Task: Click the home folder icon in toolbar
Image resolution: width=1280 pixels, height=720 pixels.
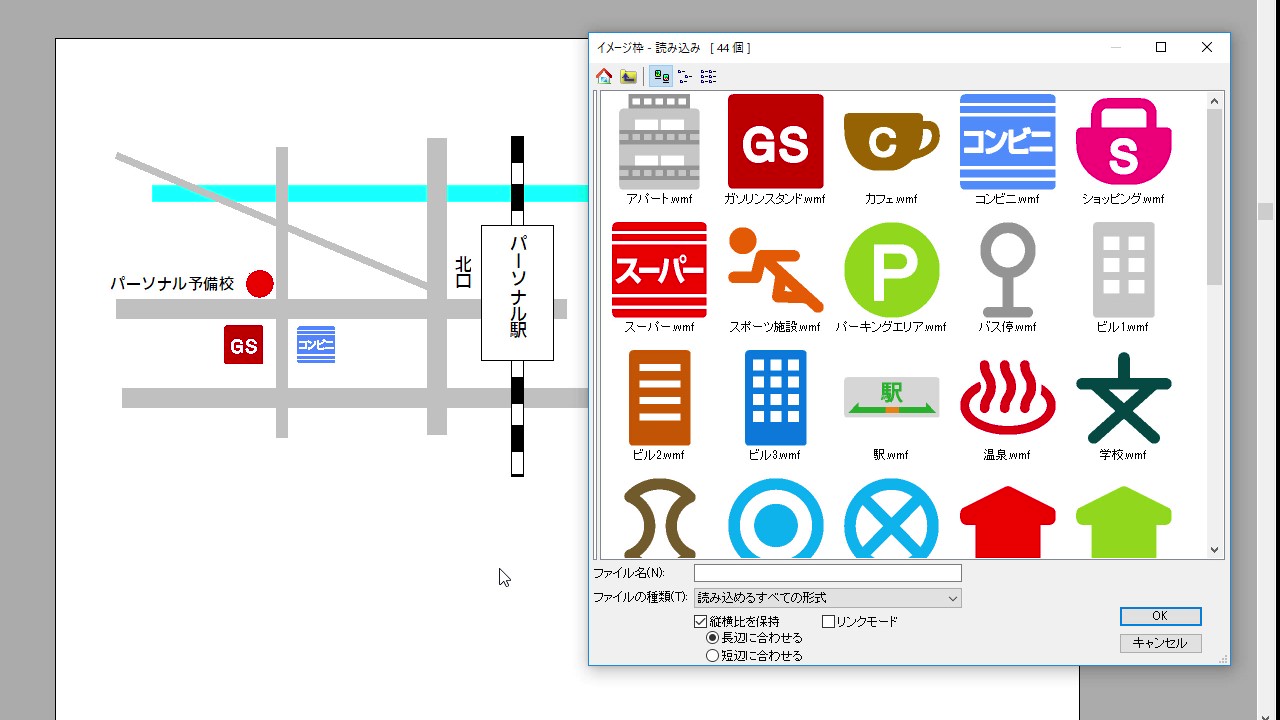Action: [604, 76]
